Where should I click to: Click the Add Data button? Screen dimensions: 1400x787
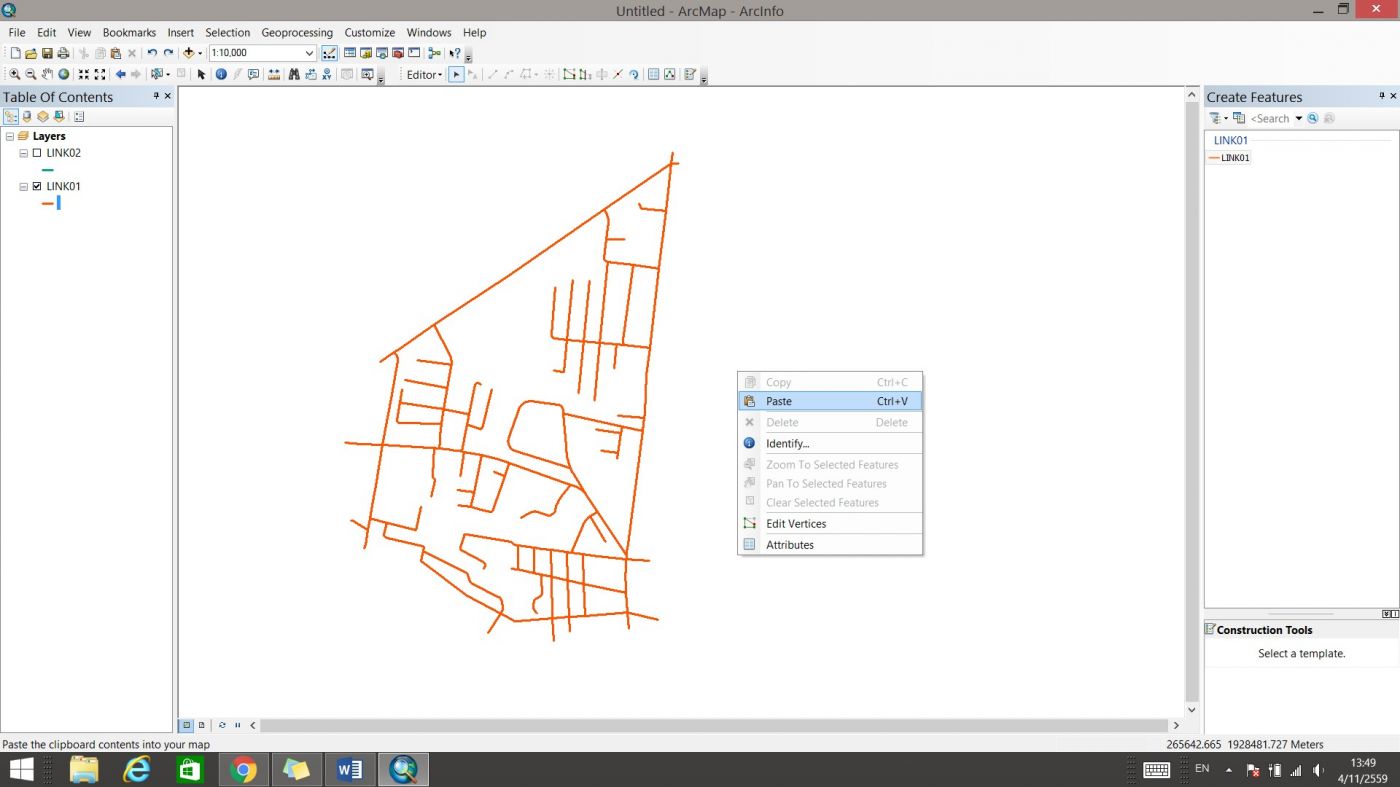(188, 53)
